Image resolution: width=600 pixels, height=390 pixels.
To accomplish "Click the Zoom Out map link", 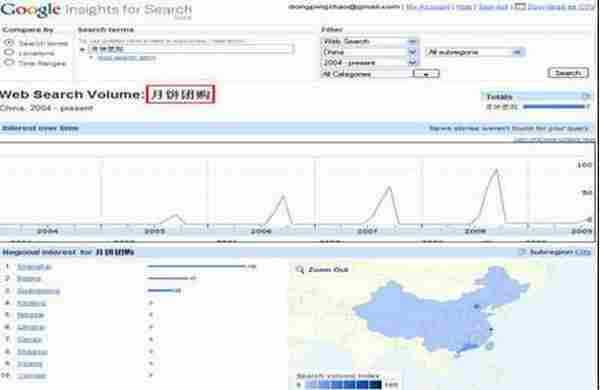I will tap(328, 270).
